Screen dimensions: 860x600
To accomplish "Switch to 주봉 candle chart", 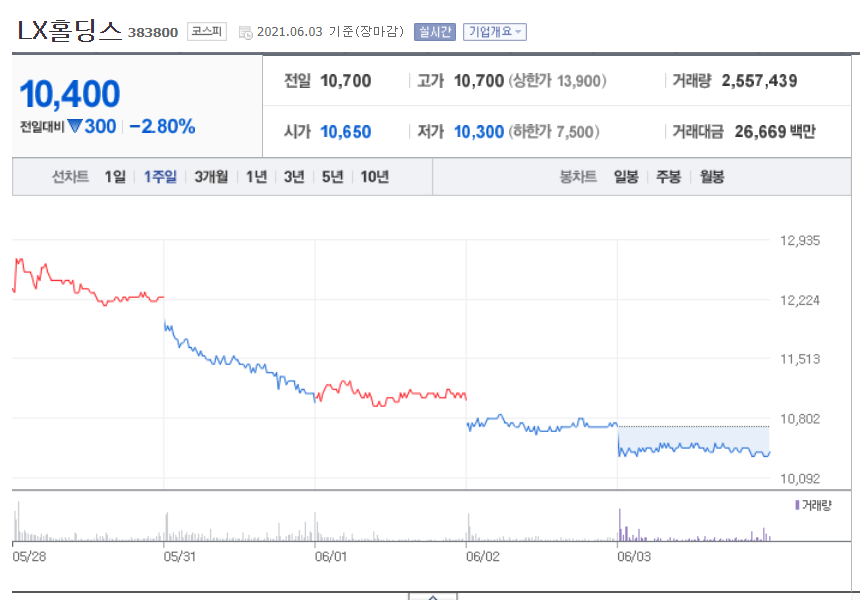I will pyautogui.click(x=669, y=177).
